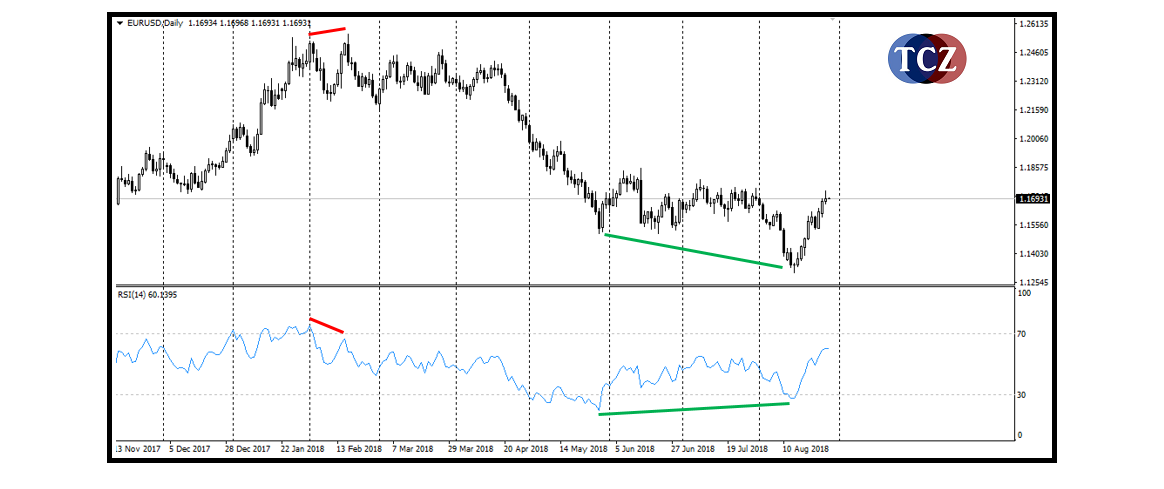Click RSI scale value 100
This screenshot has height=489, width=1164.
click(x=1026, y=294)
